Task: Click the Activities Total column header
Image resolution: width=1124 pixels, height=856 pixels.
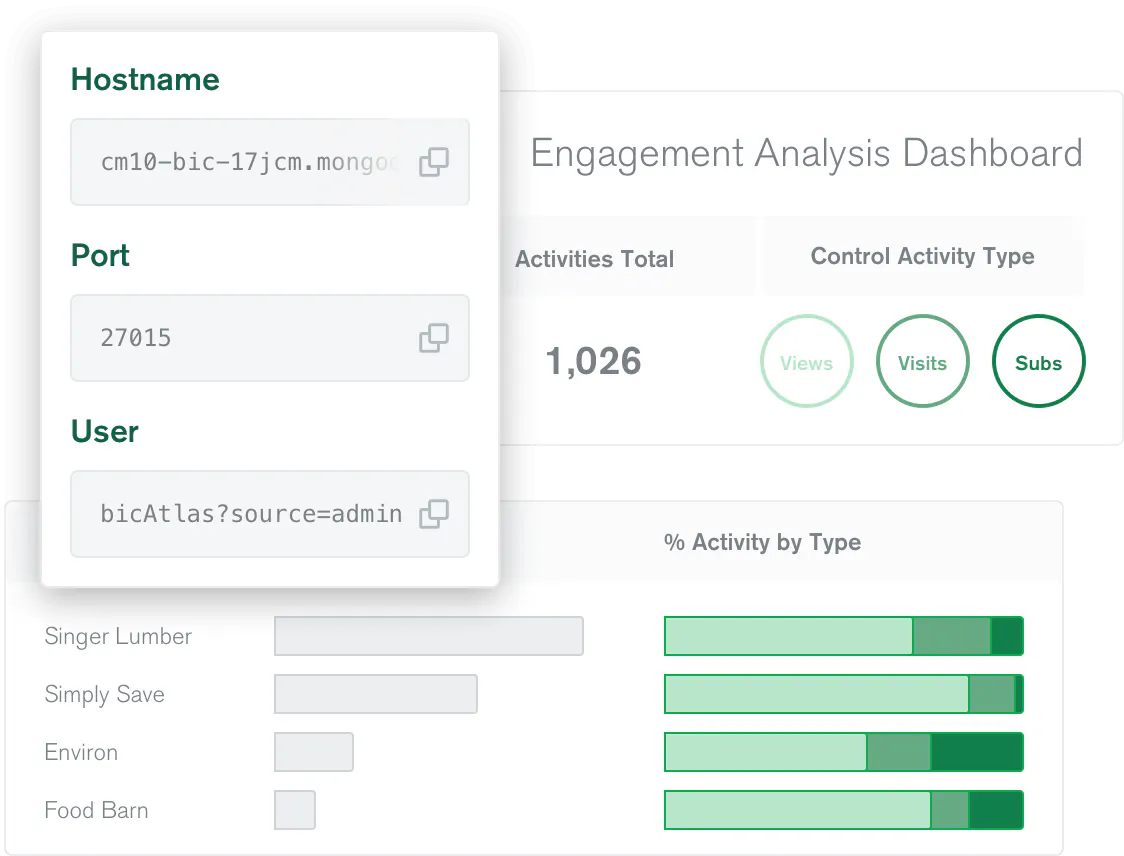Action: click(x=595, y=259)
